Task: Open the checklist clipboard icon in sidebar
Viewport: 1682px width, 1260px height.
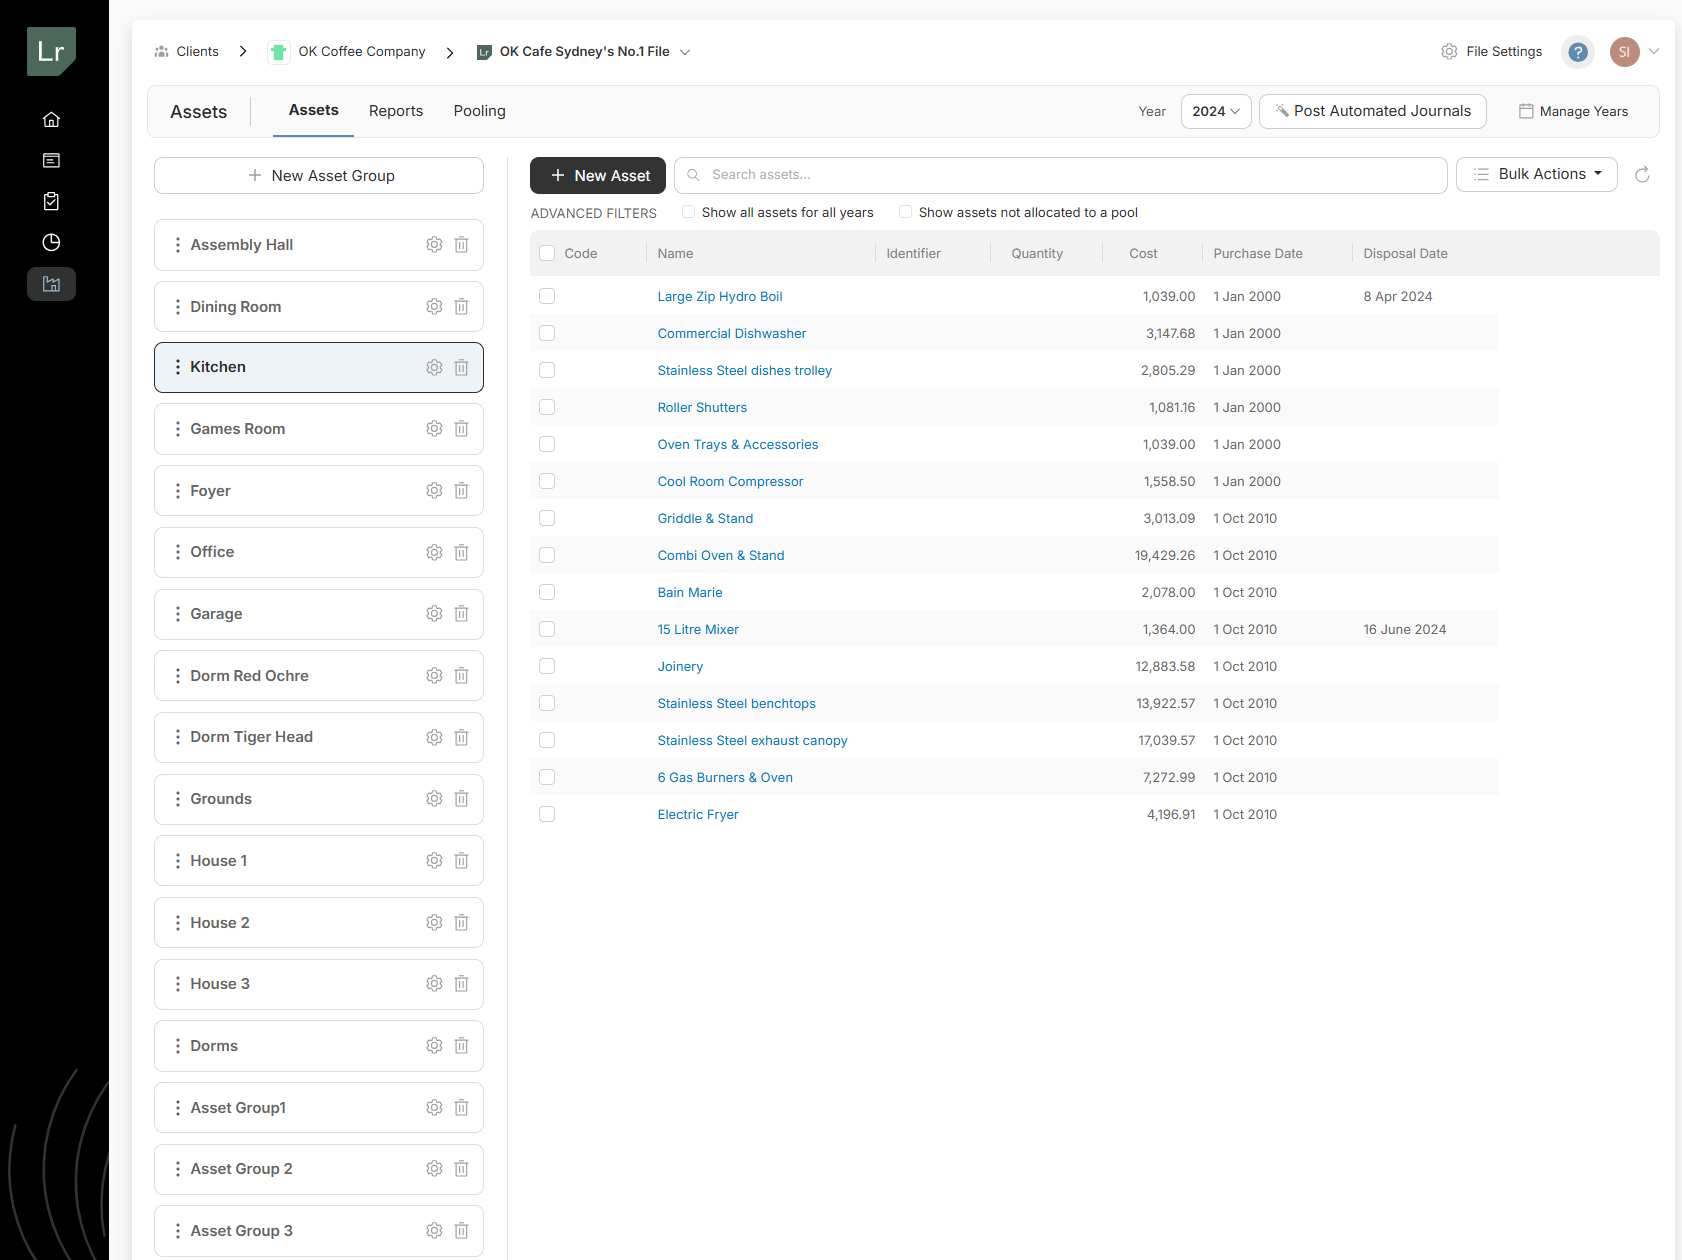Action: [51, 202]
